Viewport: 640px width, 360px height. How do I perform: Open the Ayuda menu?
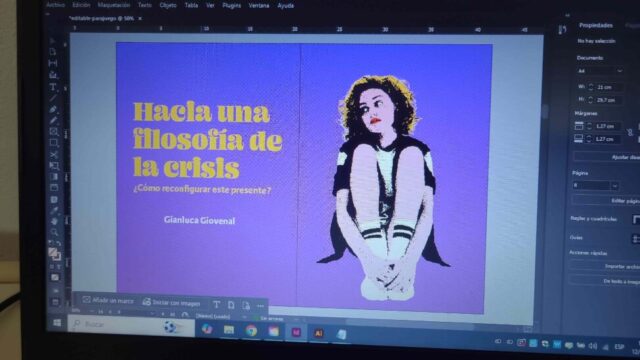click(x=286, y=6)
